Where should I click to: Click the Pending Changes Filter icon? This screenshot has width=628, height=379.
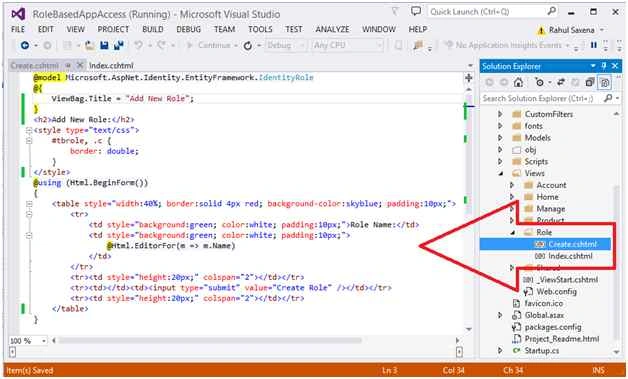pyautogui.click(x=539, y=83)
